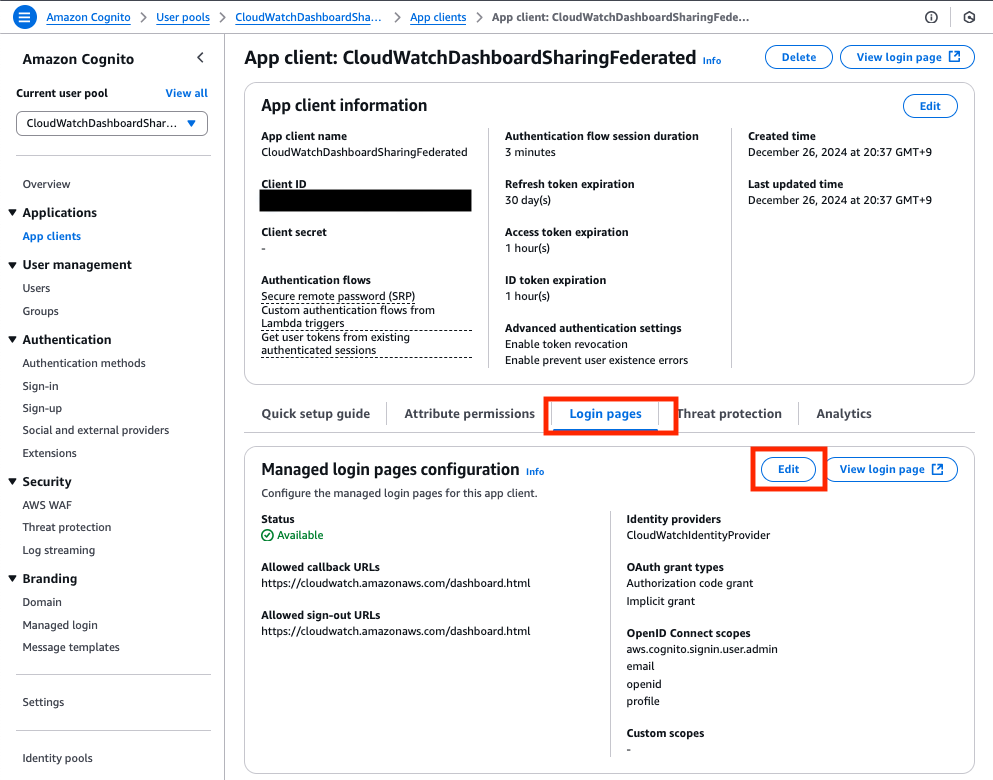The width and height of the screenshot is (993, 780).
Task: Click View login page button in page header
Action: click(907, 57)
